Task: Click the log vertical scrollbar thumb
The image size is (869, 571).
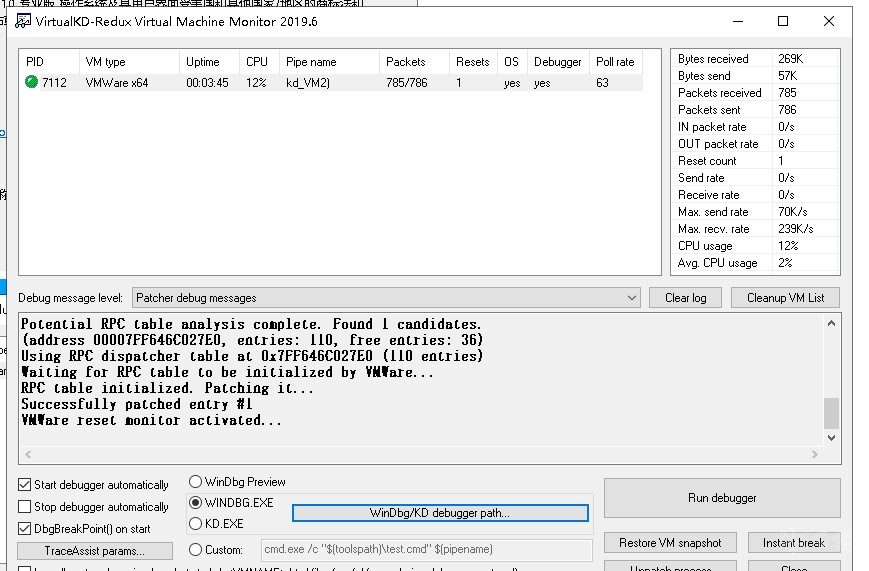Action: 831,413
